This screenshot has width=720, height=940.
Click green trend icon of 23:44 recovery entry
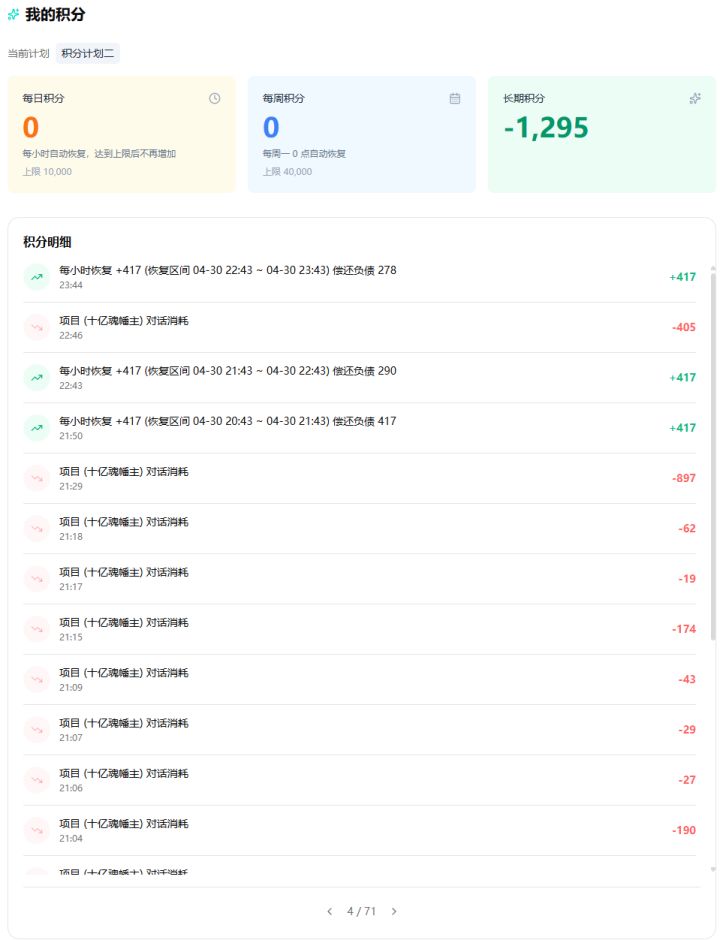coord(37,277)
